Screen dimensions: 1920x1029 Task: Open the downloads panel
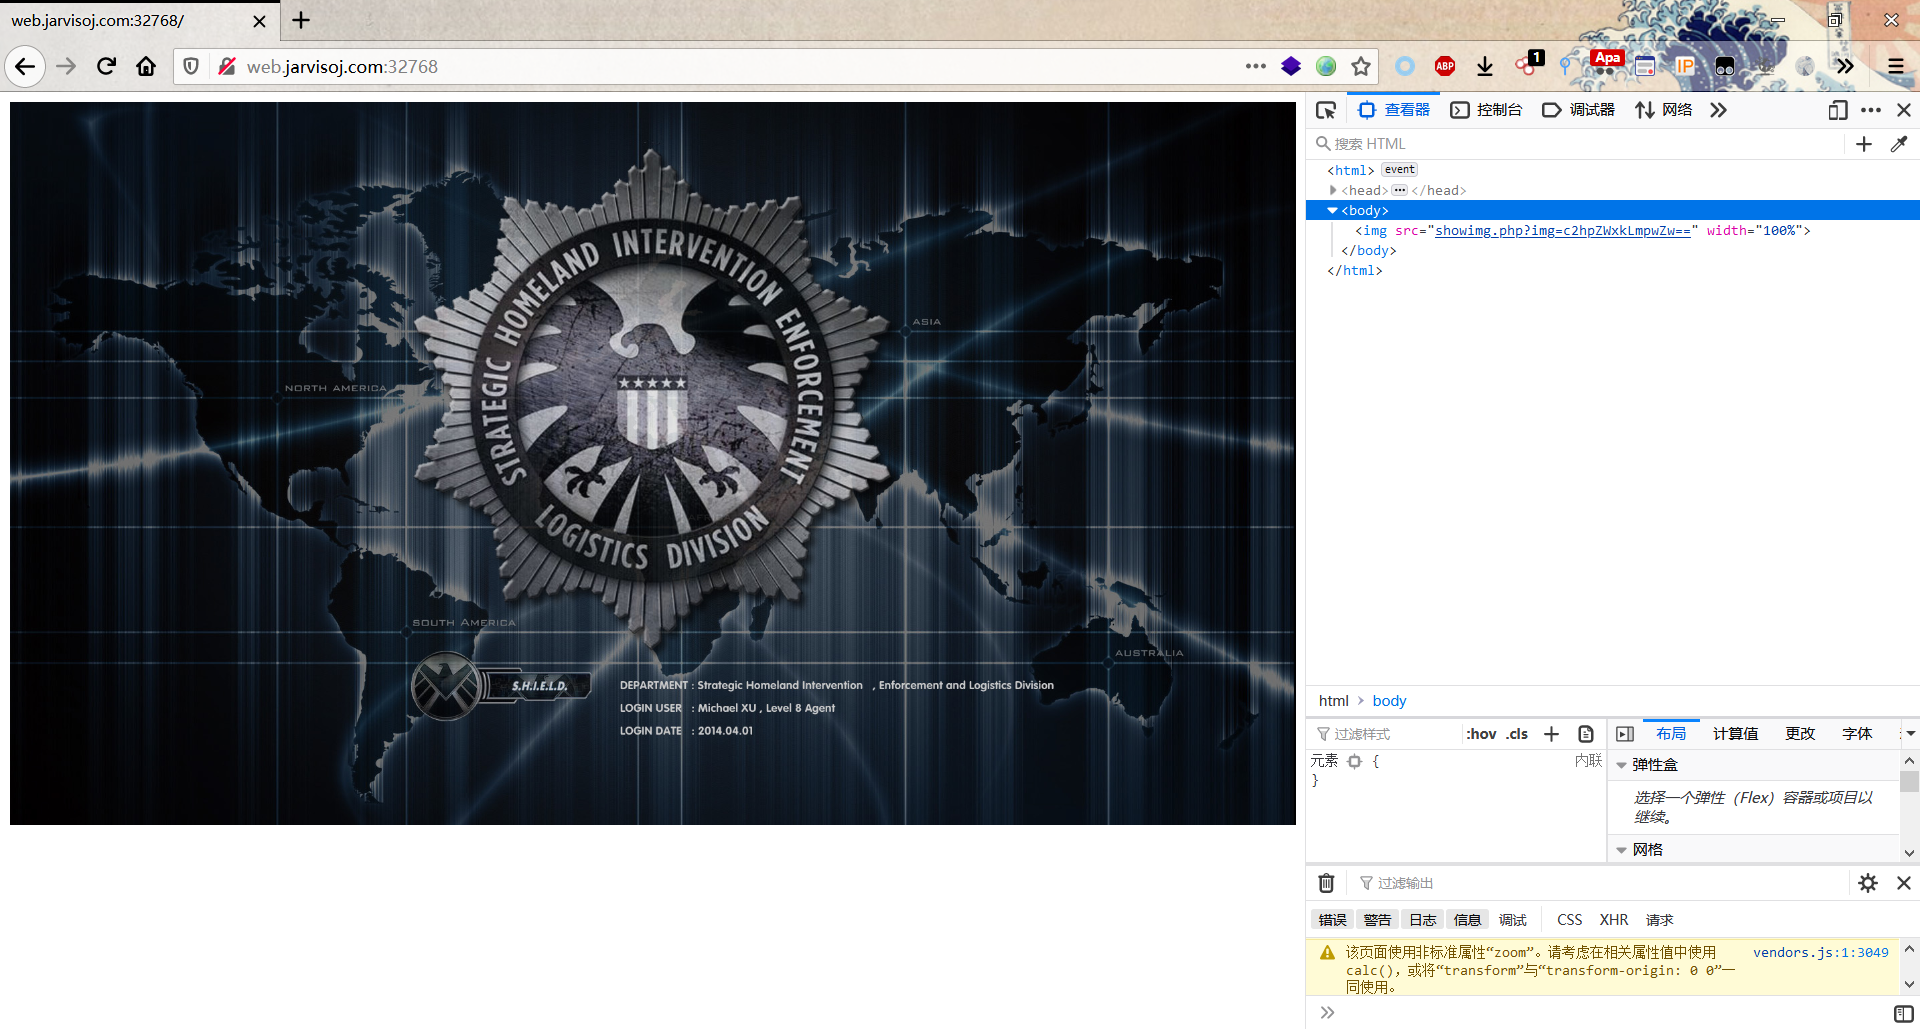point(1485,66)
